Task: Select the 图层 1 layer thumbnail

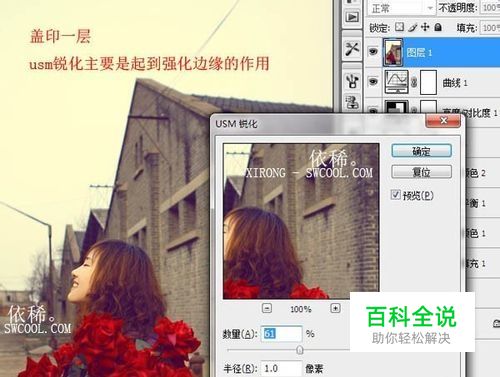Action: coord(393,52)
